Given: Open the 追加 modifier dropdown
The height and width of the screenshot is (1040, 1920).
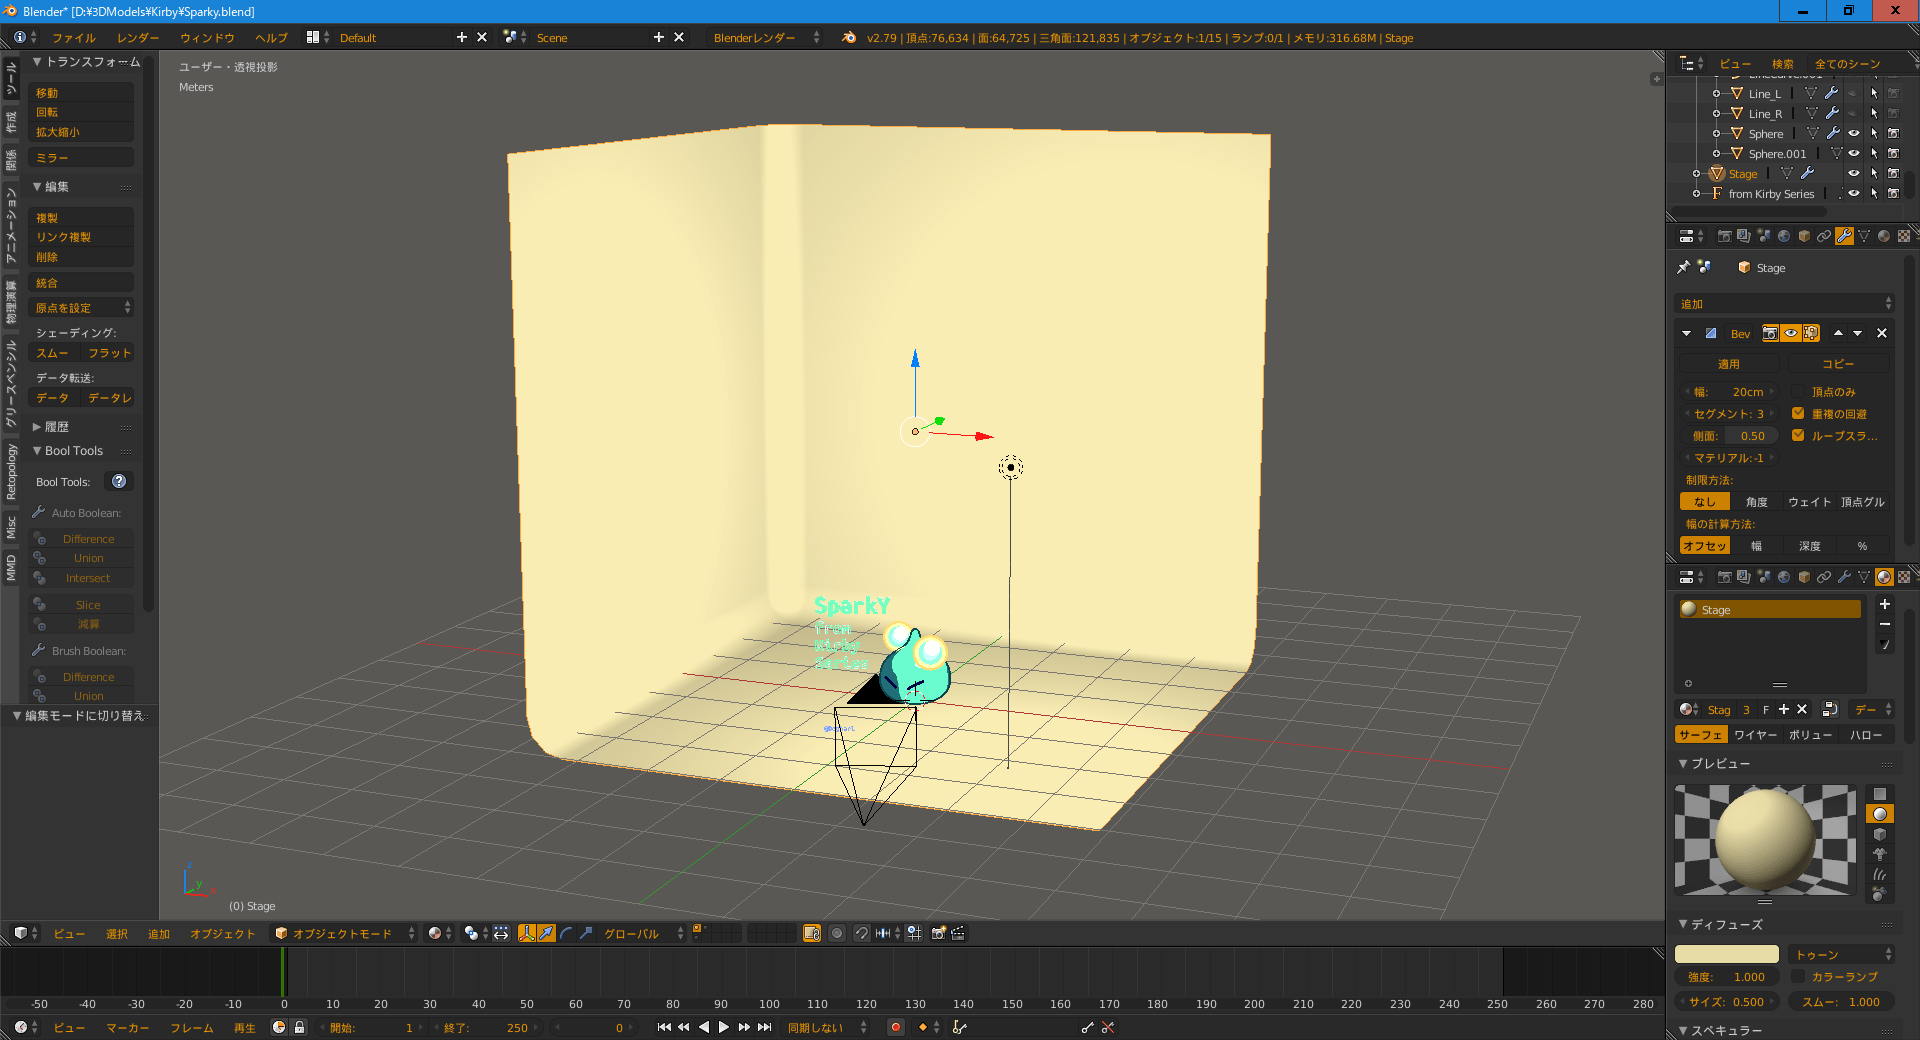Looking at the screenshot, I should pyautogui.click(x=1784, y=303).
